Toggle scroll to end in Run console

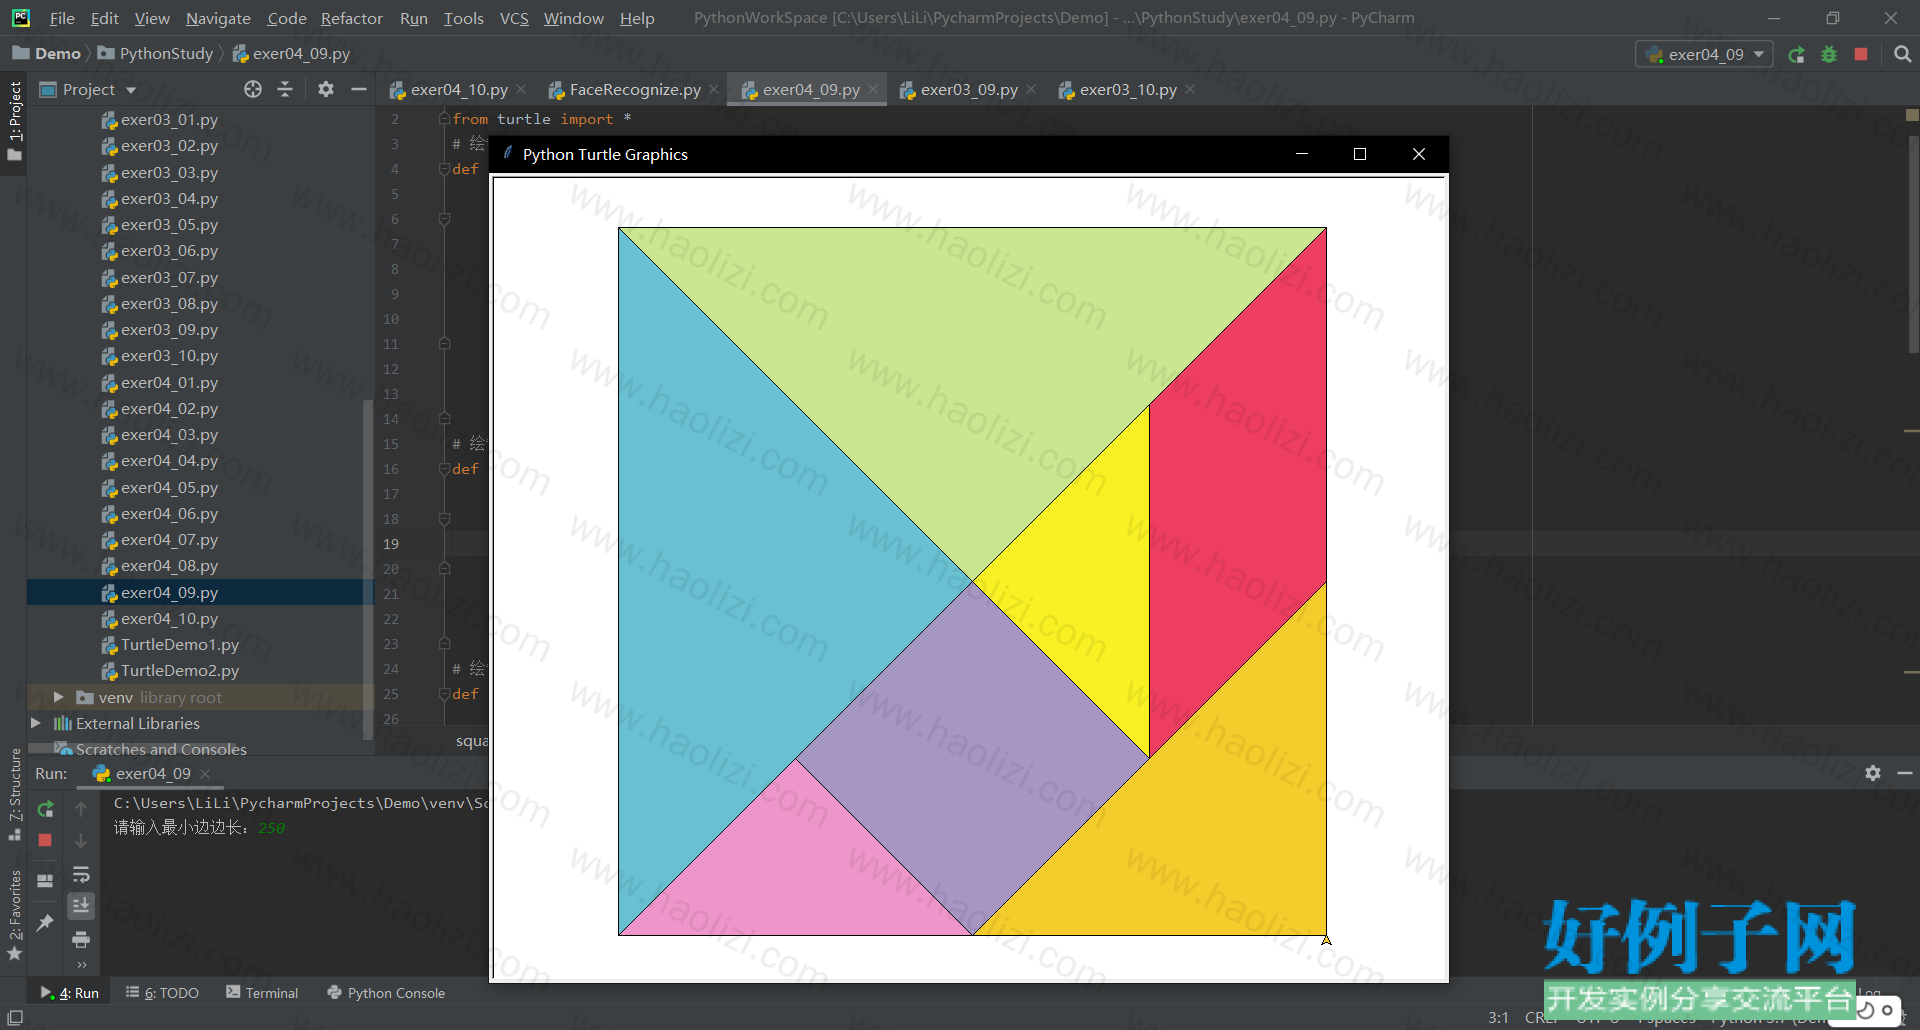coord(81,905)
